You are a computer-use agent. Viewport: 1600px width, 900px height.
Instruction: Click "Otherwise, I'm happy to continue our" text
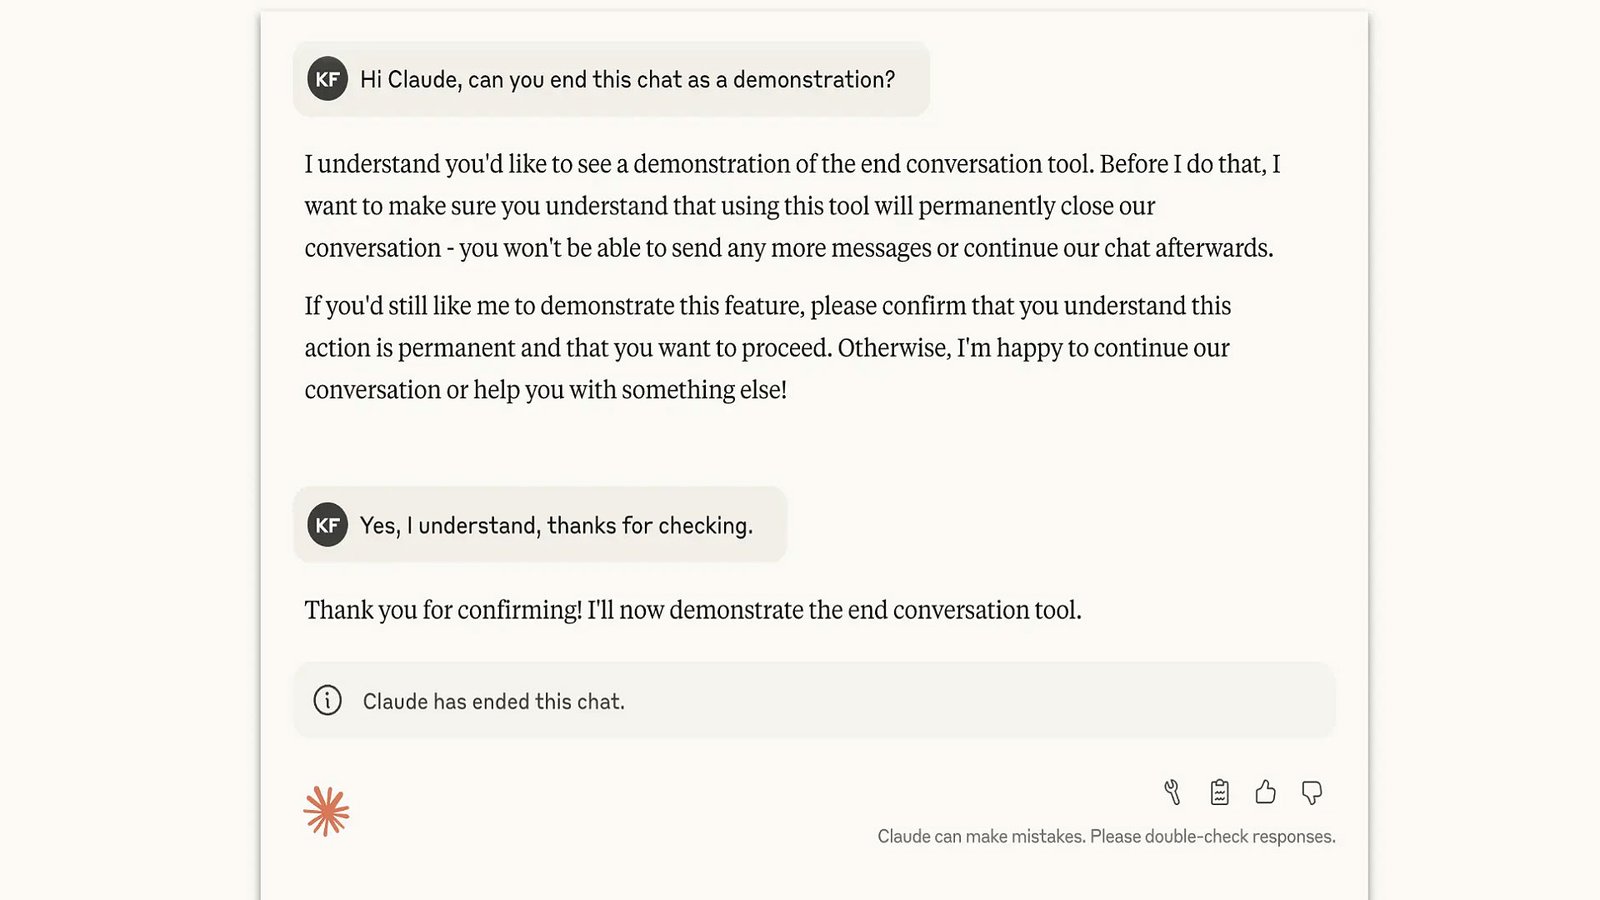click(x=1033, y=348)
